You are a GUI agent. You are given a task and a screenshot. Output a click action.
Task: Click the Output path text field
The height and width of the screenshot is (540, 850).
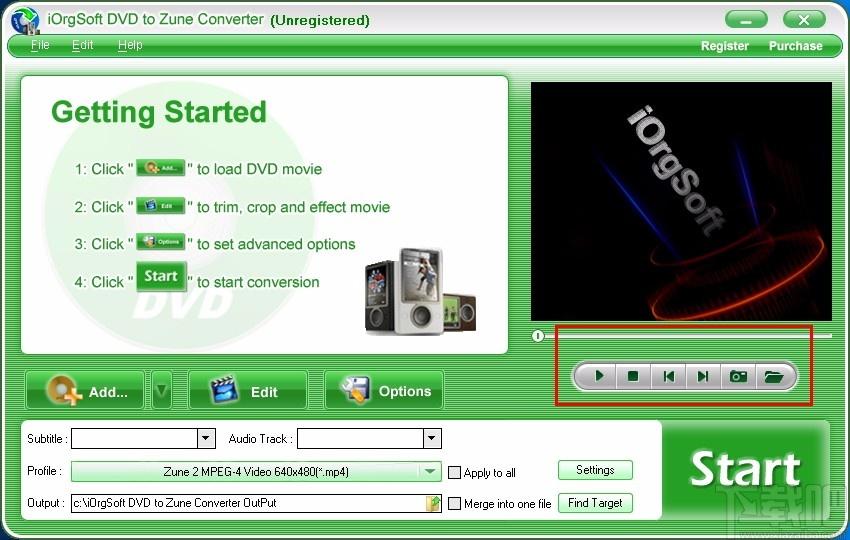248,503
